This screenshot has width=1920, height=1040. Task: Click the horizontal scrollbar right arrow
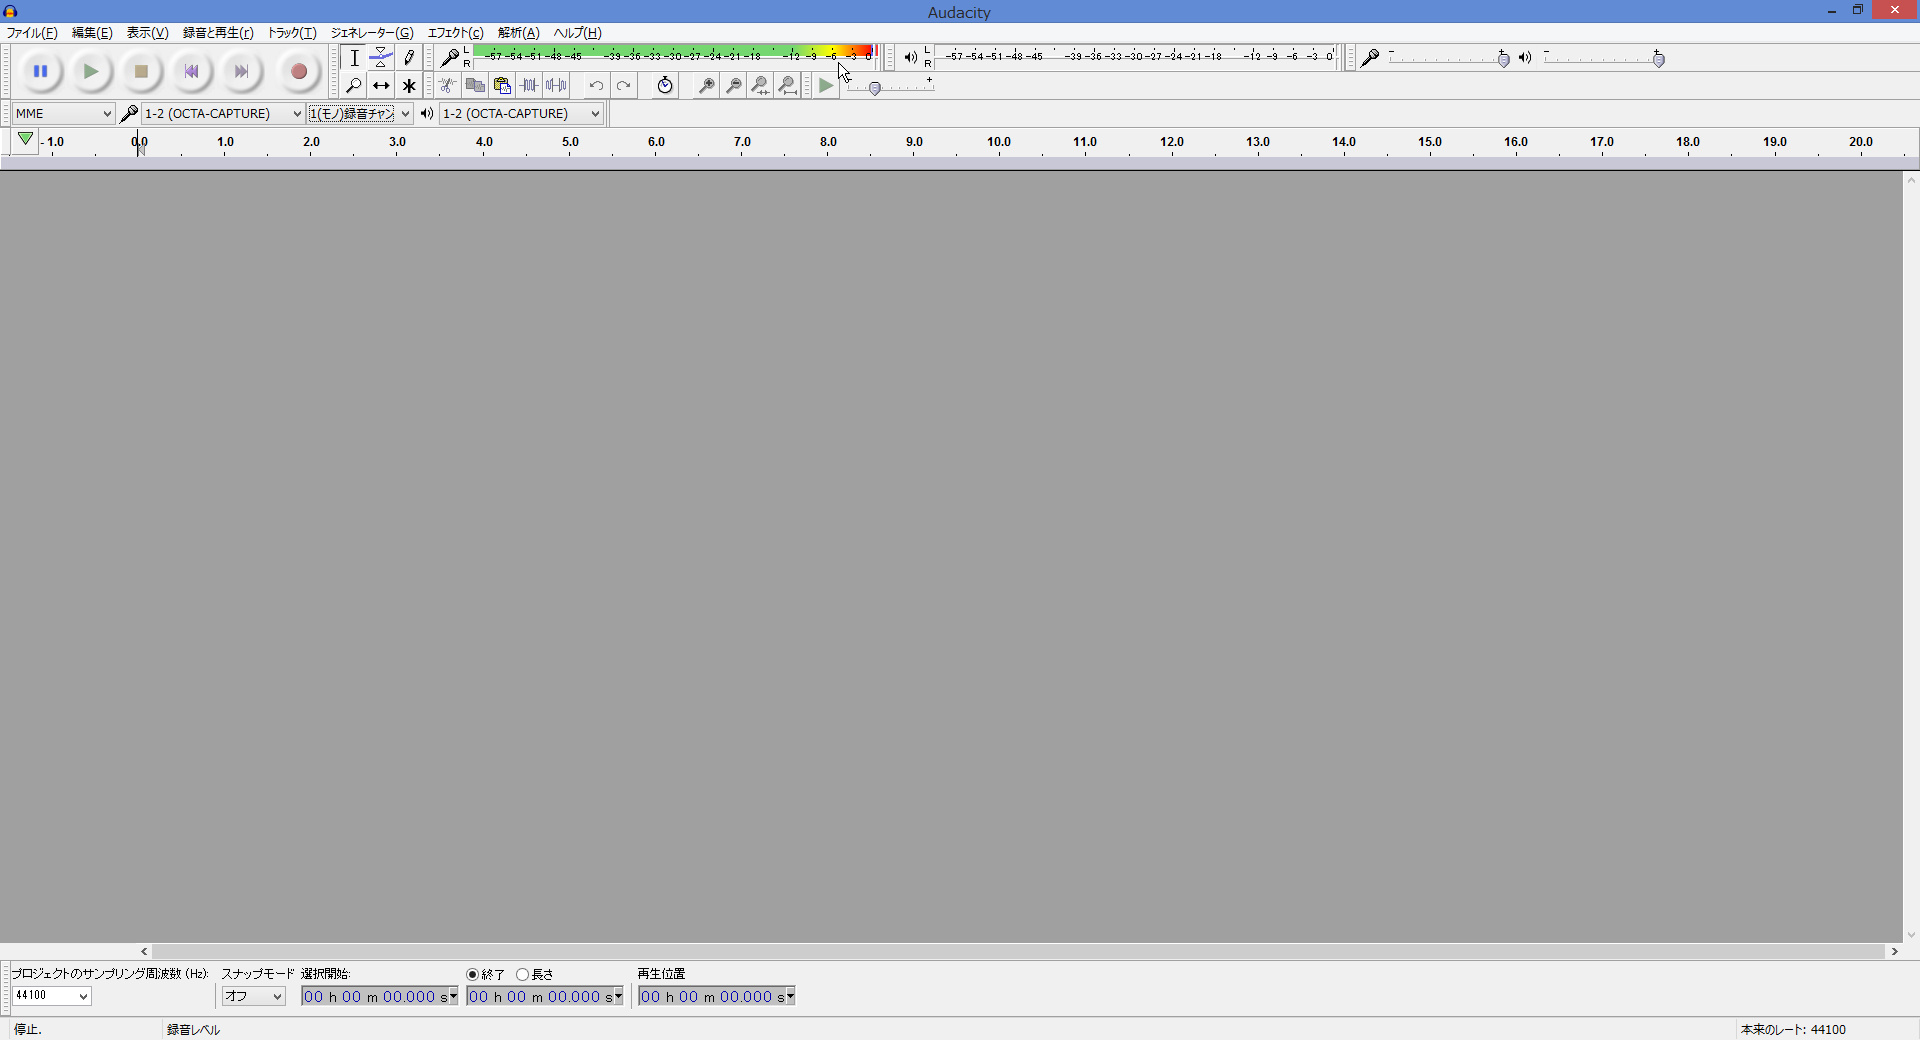(1894, 951)
